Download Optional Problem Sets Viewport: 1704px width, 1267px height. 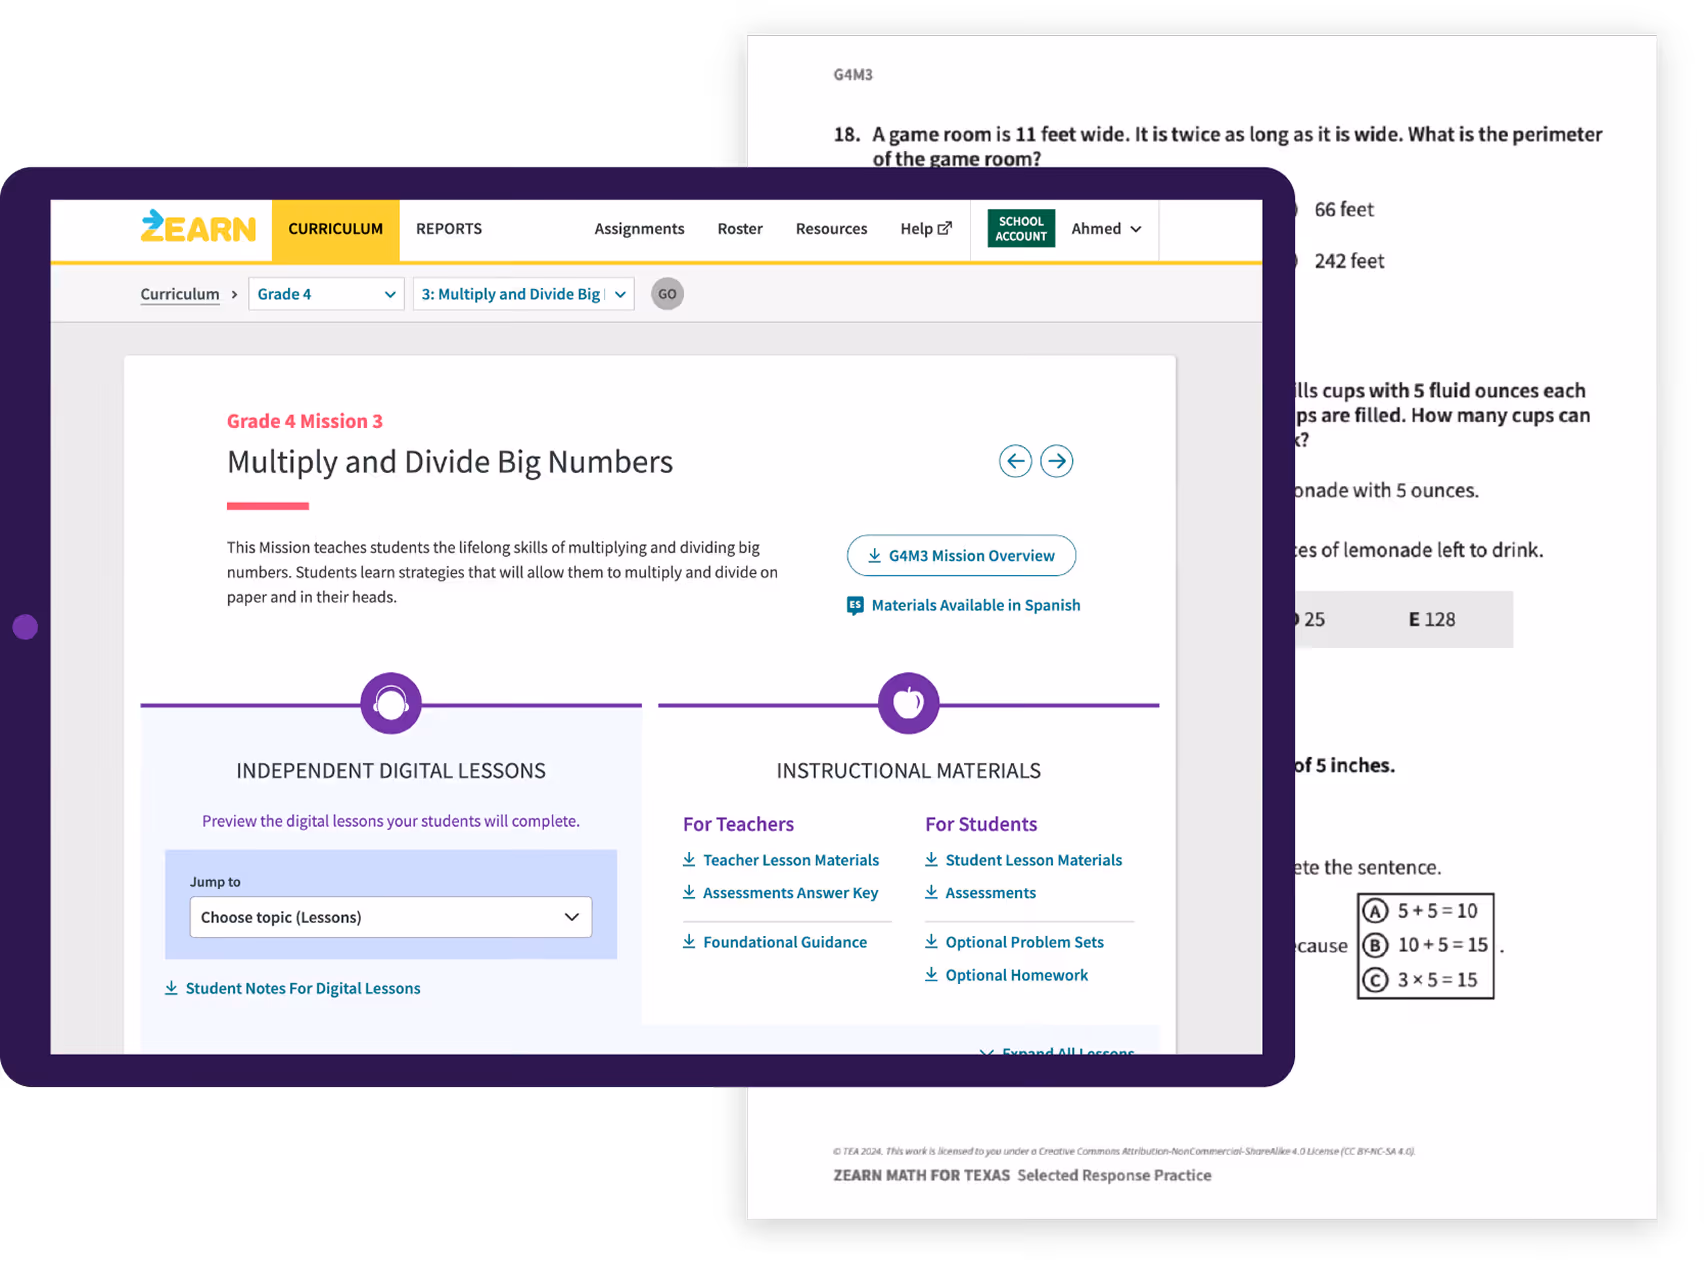tap(1014, 942)
